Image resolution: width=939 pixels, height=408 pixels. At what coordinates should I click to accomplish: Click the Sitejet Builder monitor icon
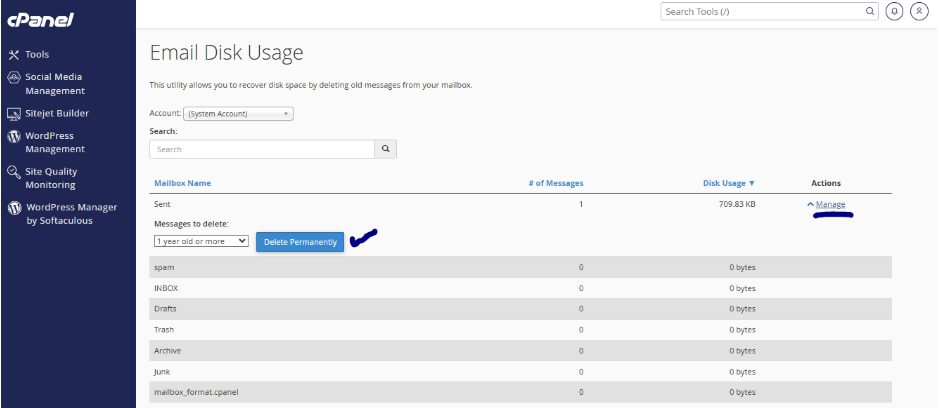[14, 114]
